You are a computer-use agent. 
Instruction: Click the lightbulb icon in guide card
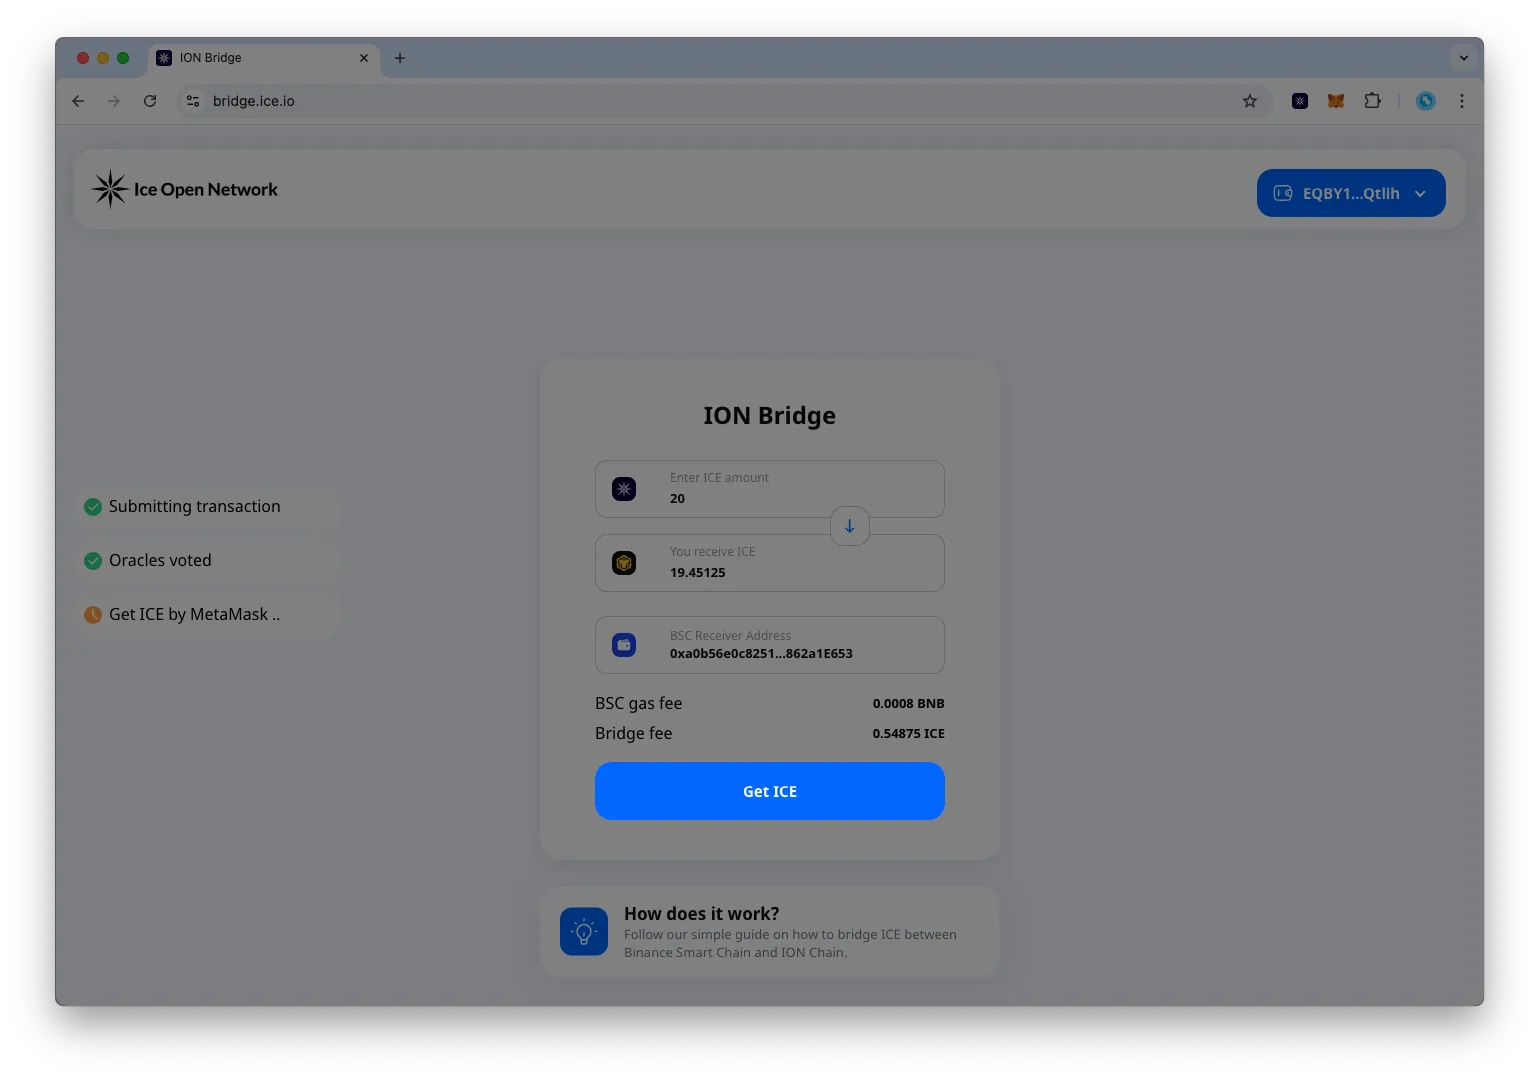(x=584, y=932)
